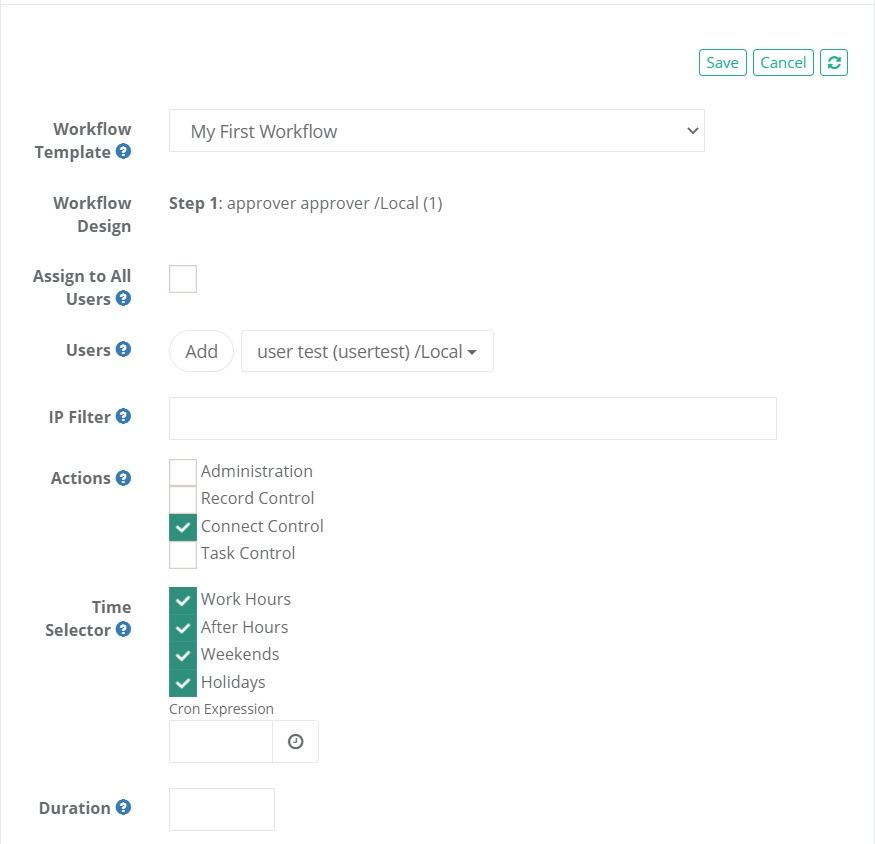Click the Cancel button

click(783, 62)
